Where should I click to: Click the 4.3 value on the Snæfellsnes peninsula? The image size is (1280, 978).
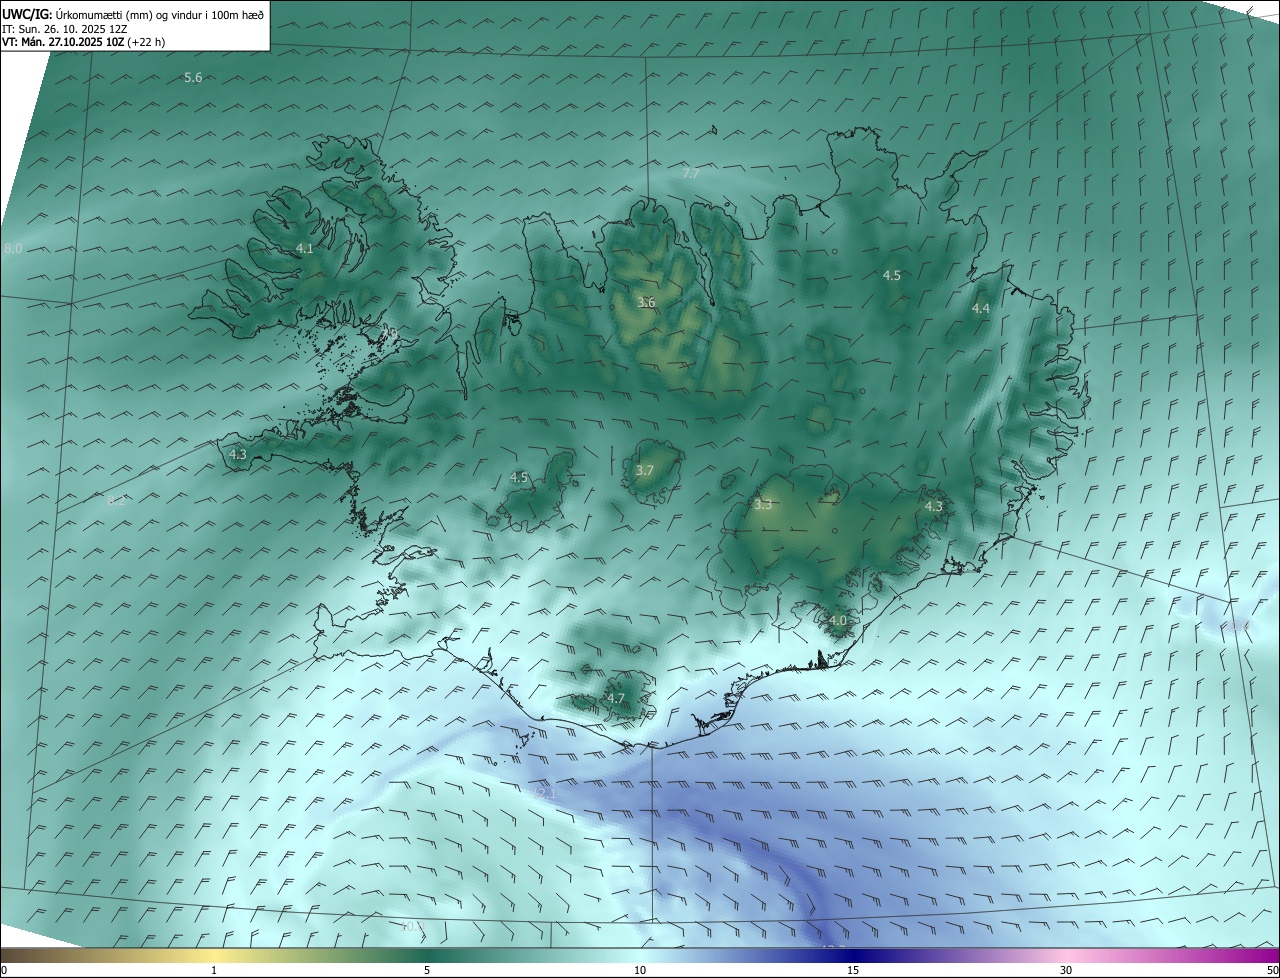click(238, 454)
